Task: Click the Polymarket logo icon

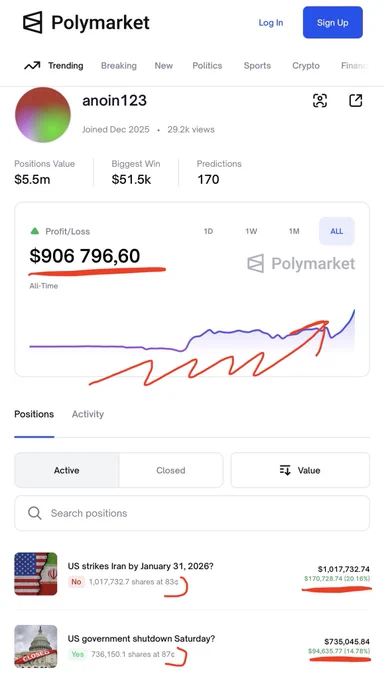Action: coord(33,22)
